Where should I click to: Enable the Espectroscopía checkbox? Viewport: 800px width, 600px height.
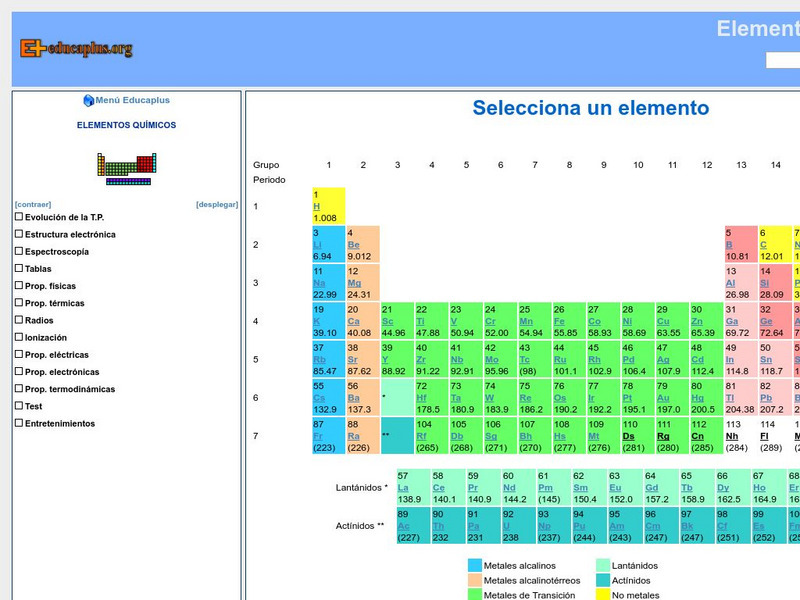coord(18,251)
